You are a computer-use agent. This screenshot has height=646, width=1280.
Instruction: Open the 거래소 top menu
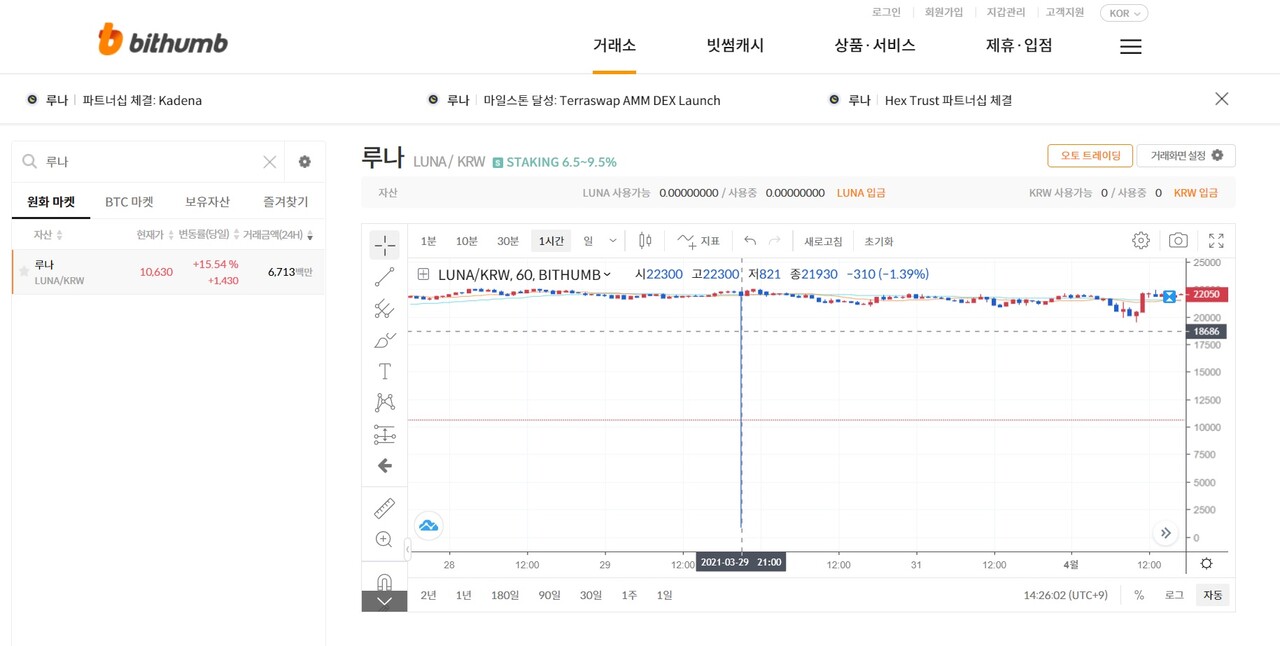614,45
